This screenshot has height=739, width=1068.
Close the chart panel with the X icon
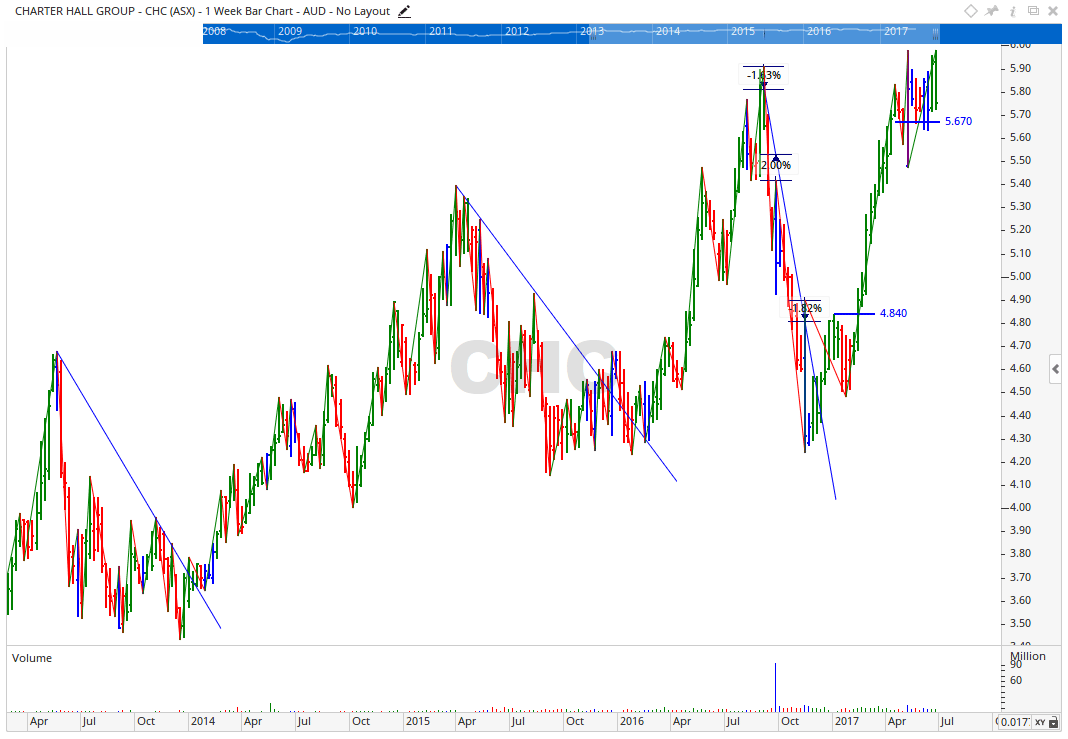pyautogui.click(x=1054, y=11)
